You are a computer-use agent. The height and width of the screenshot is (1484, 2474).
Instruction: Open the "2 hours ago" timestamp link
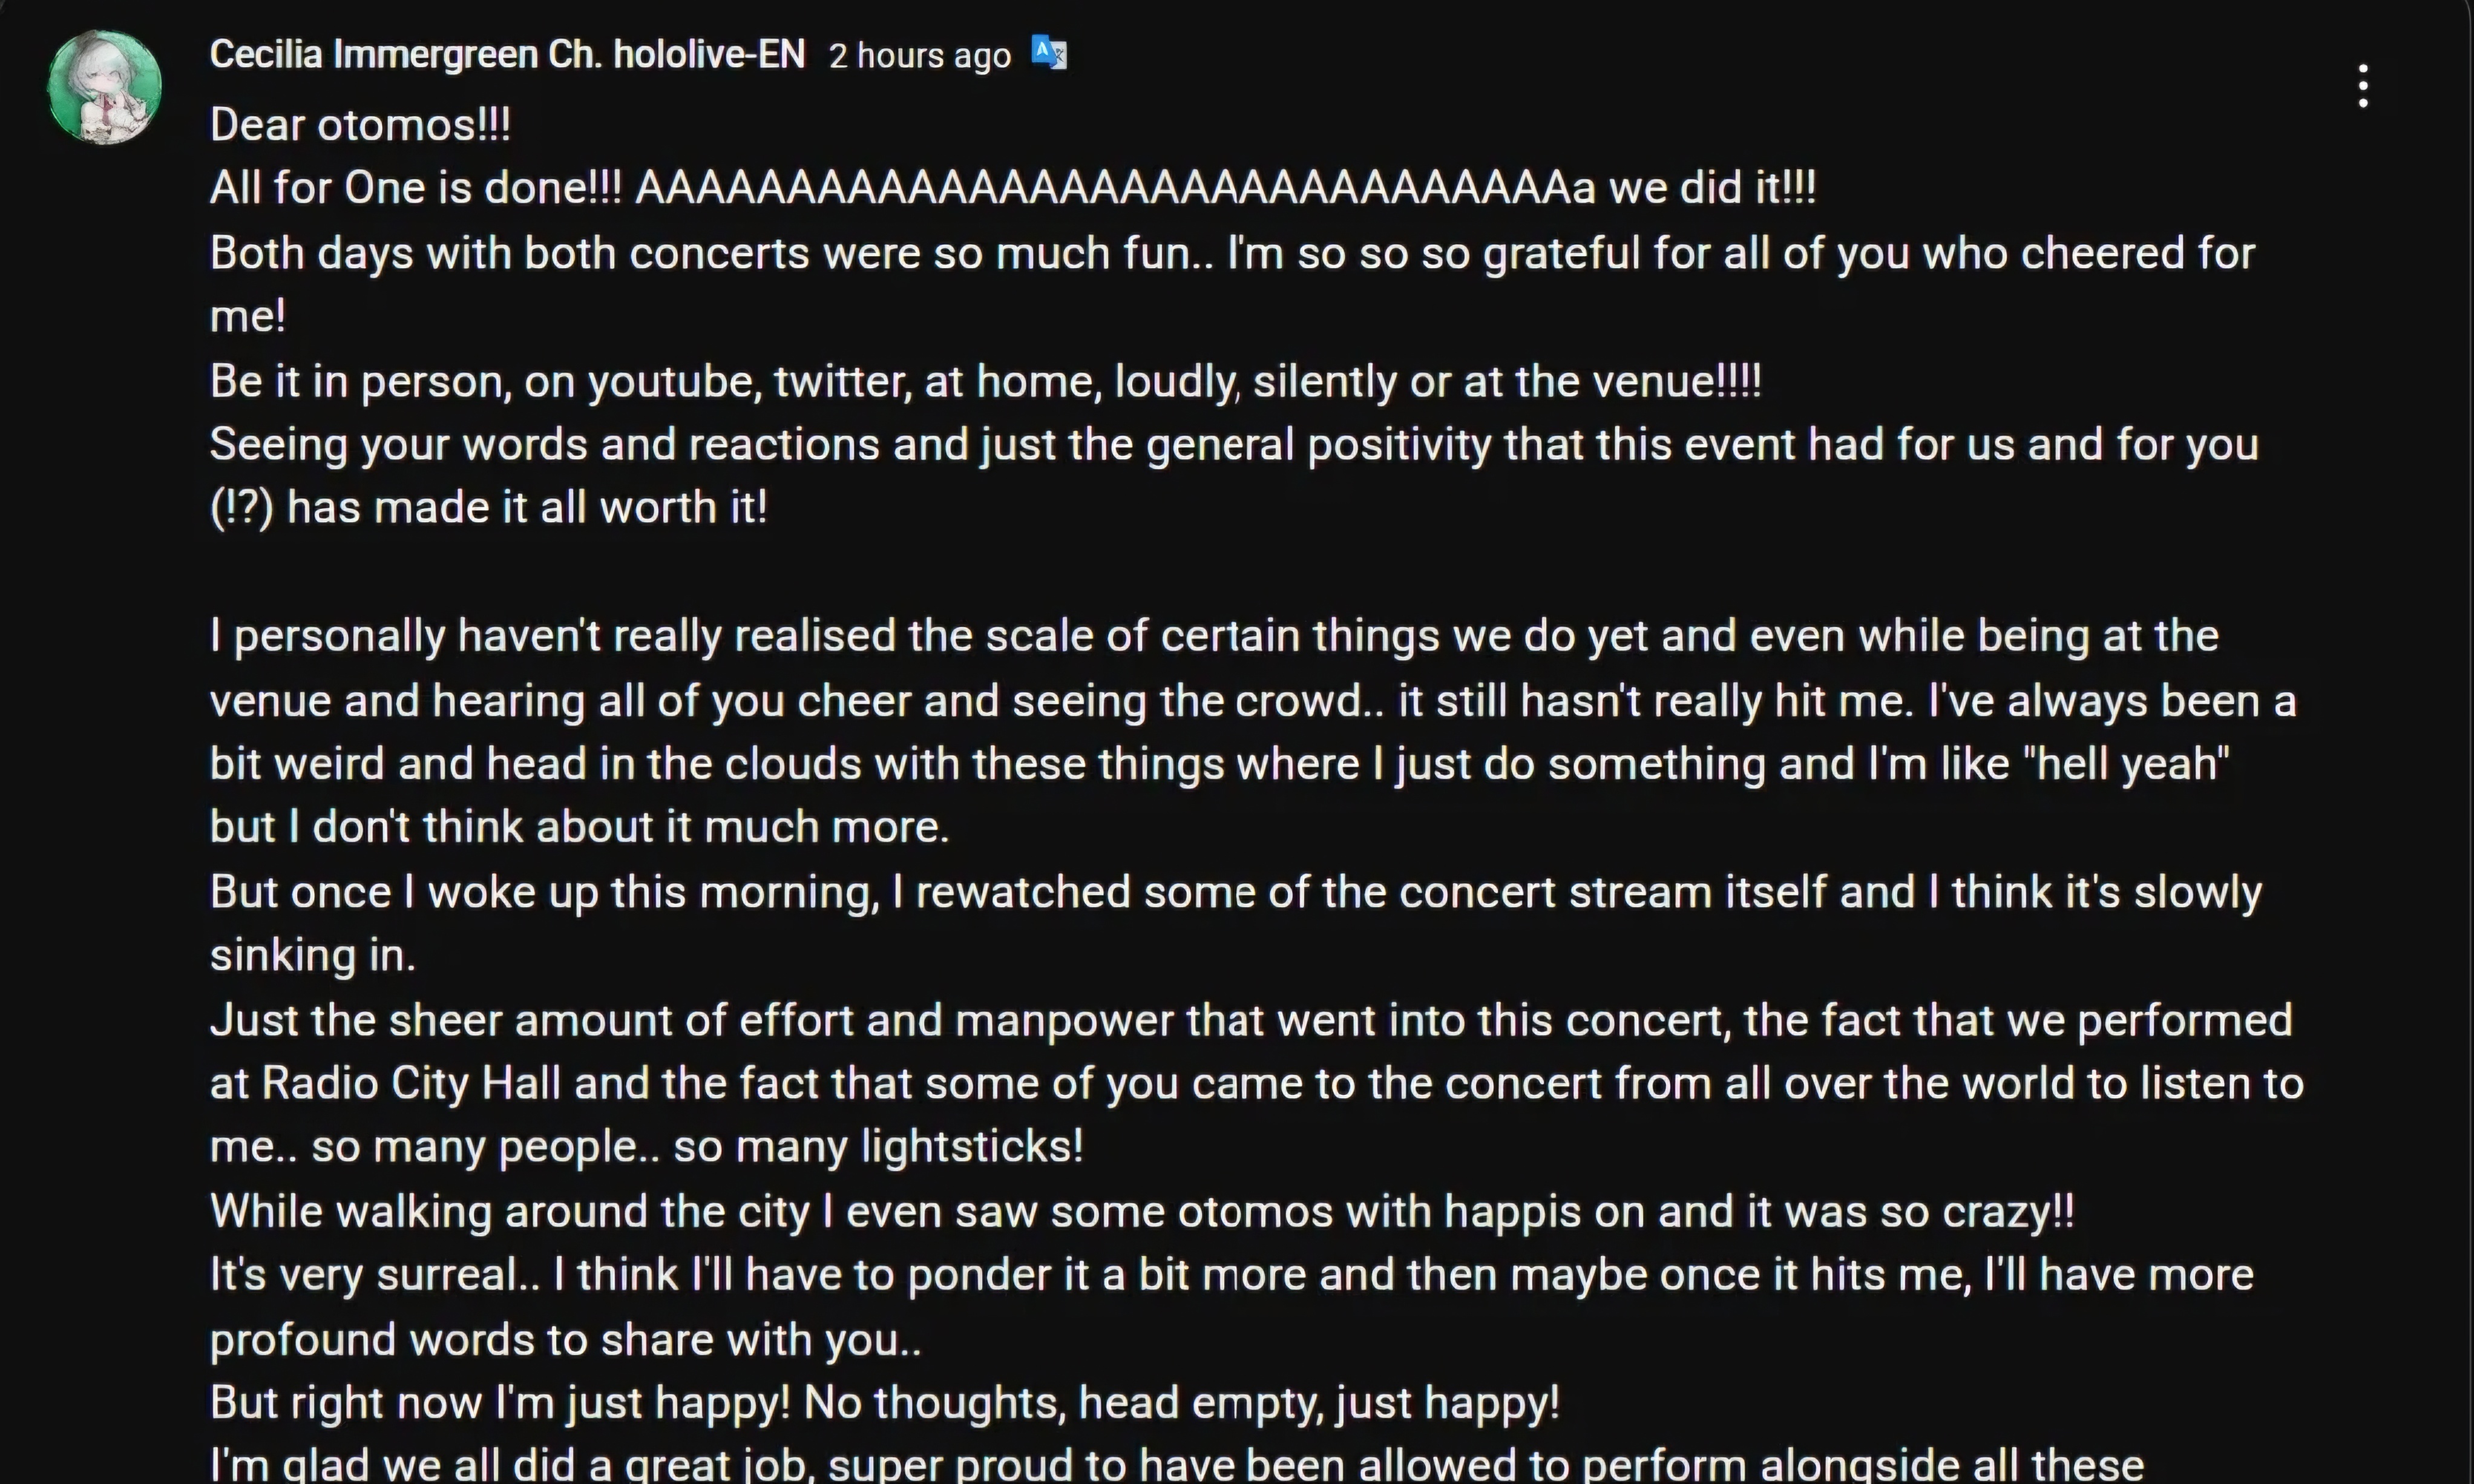(x=919, y=56)
